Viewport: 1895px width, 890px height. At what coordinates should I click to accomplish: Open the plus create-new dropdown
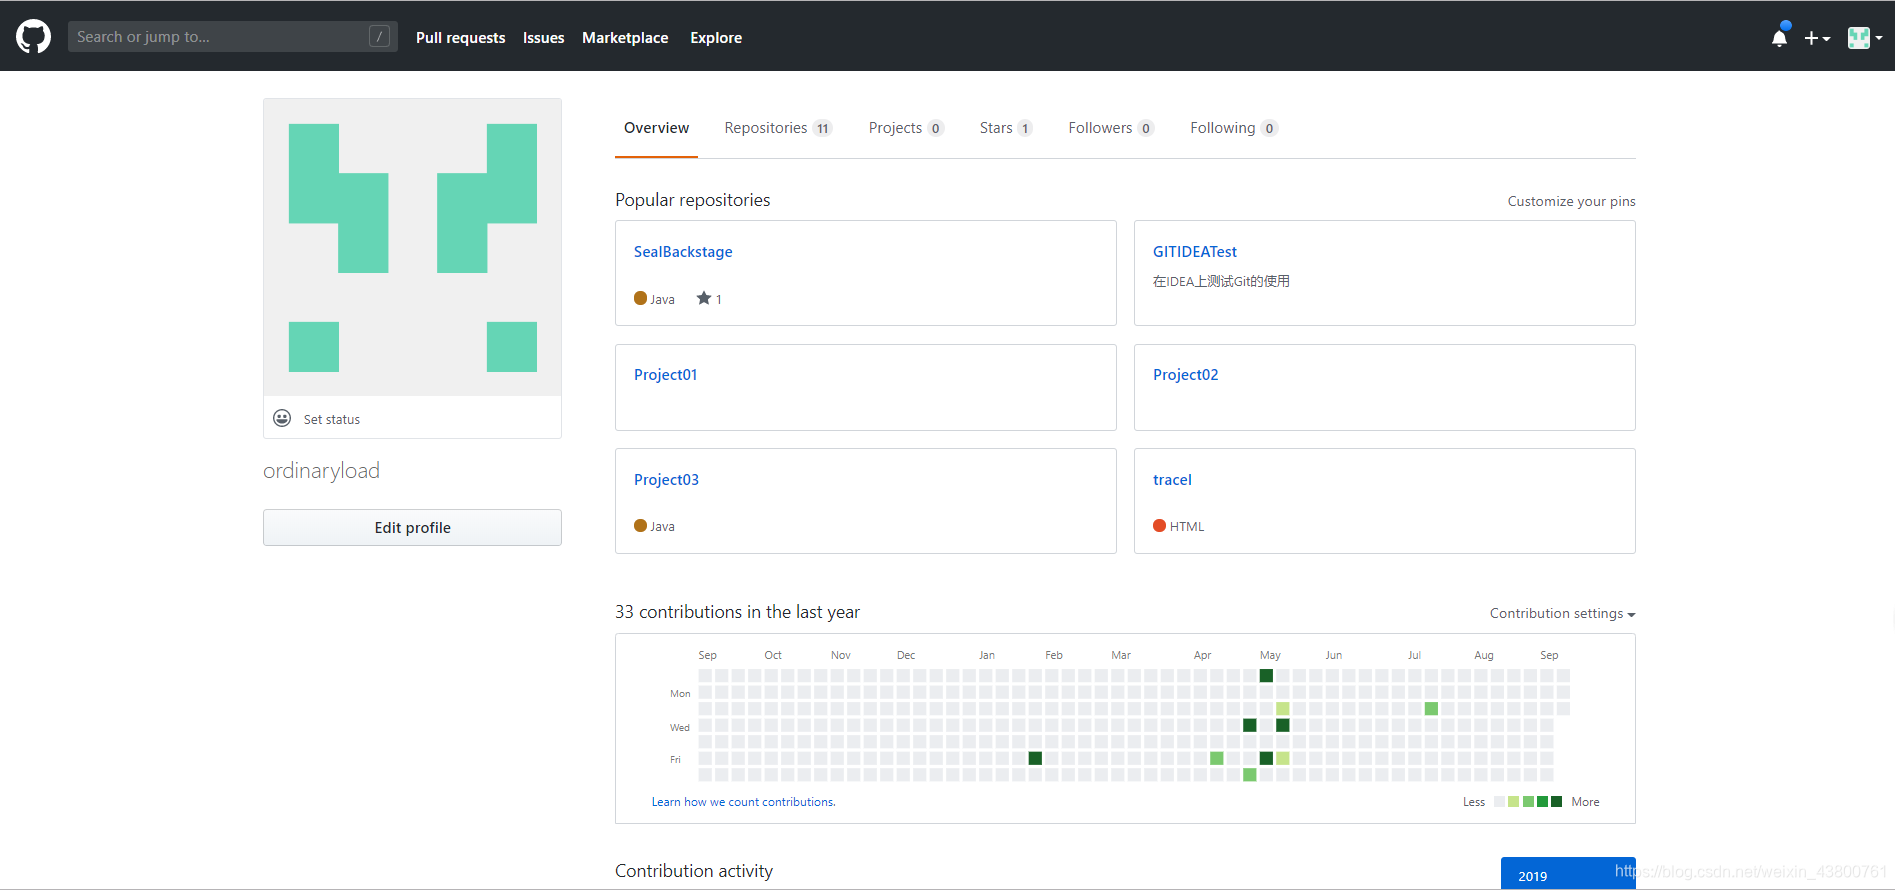1817,38
